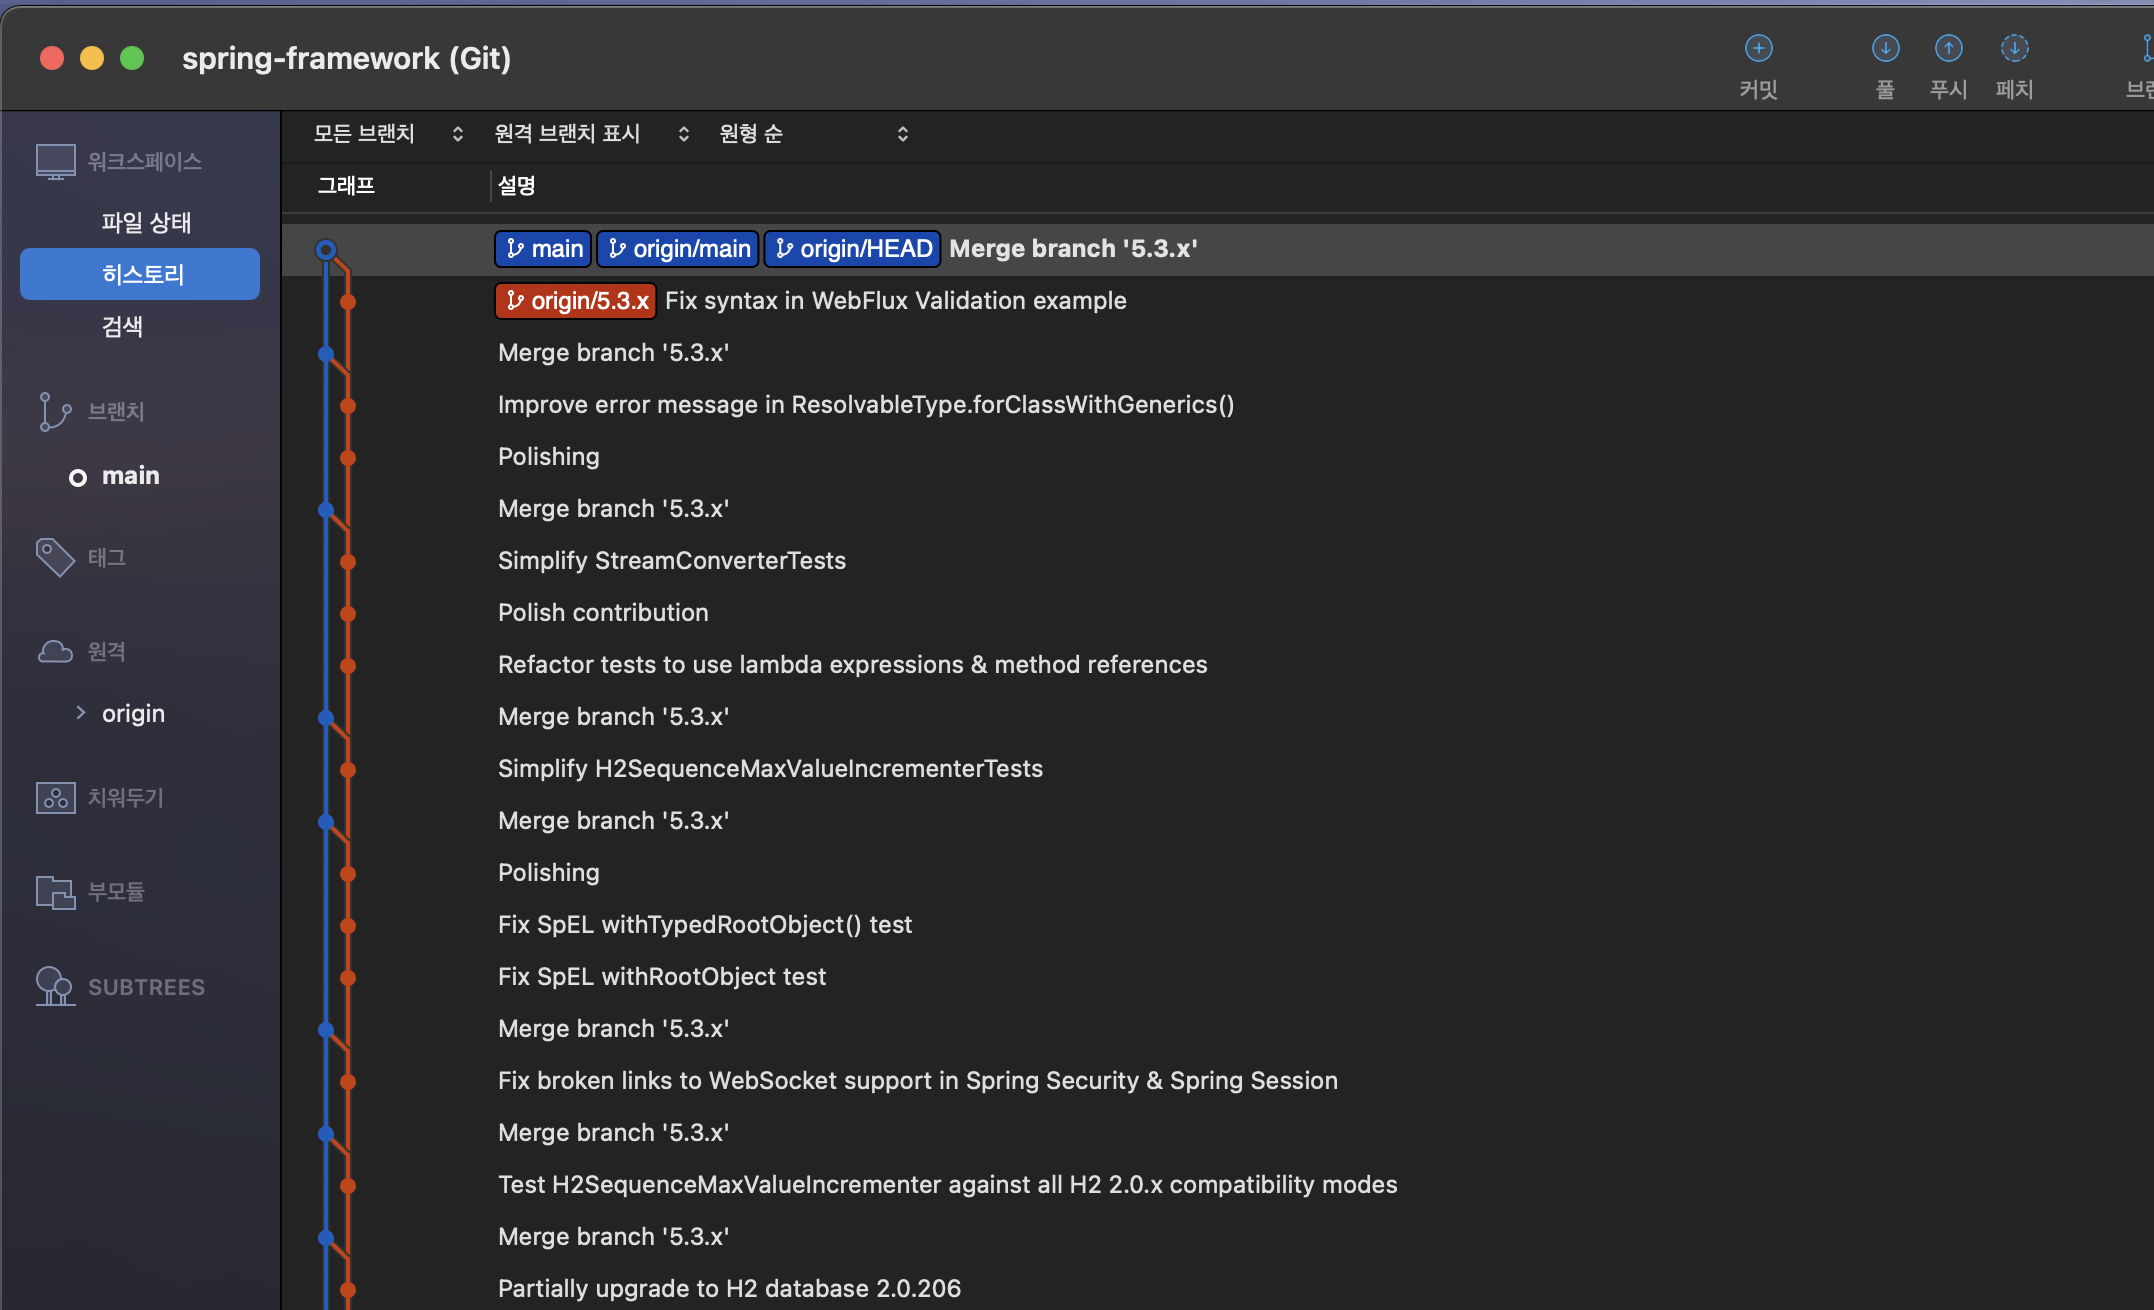Select Search (검색) in sidebar
2154x1310 pixels.
[x=122, y=326]
